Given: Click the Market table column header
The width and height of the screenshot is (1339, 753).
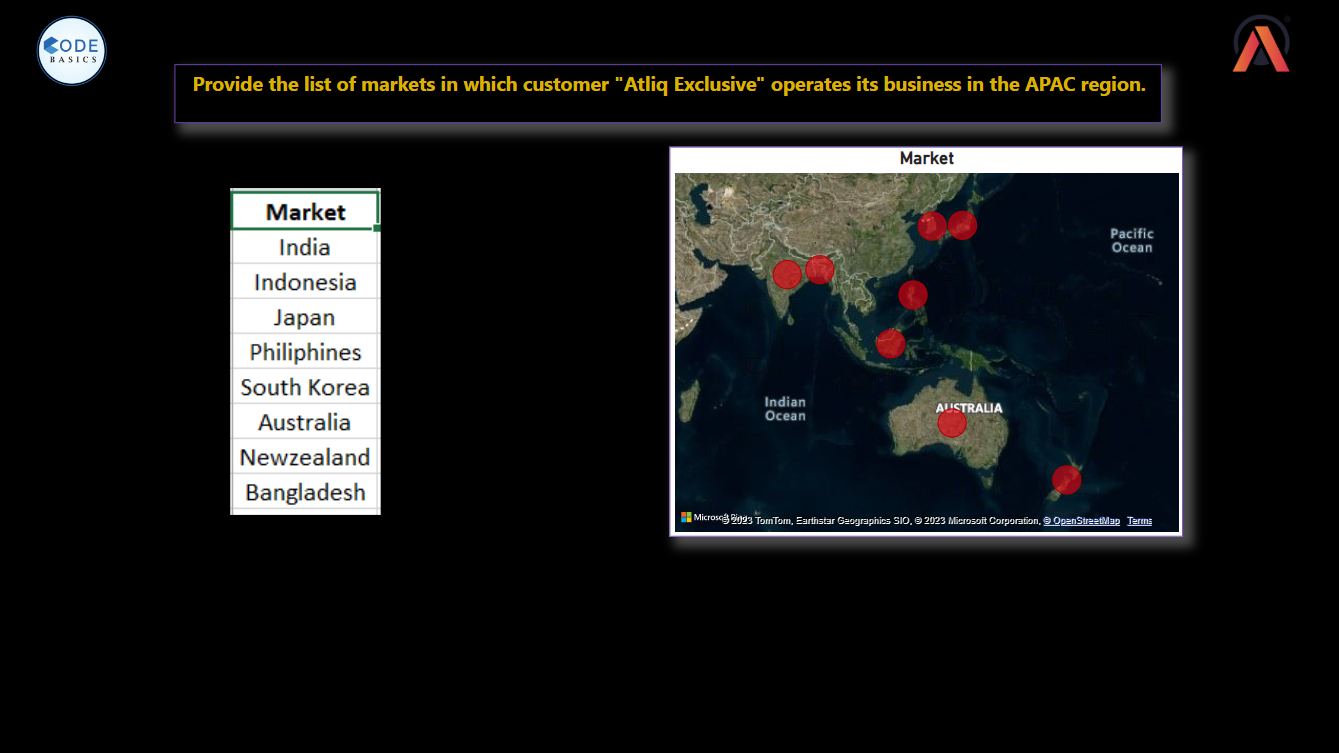Looking at the screenshot, I should point(305,212).
